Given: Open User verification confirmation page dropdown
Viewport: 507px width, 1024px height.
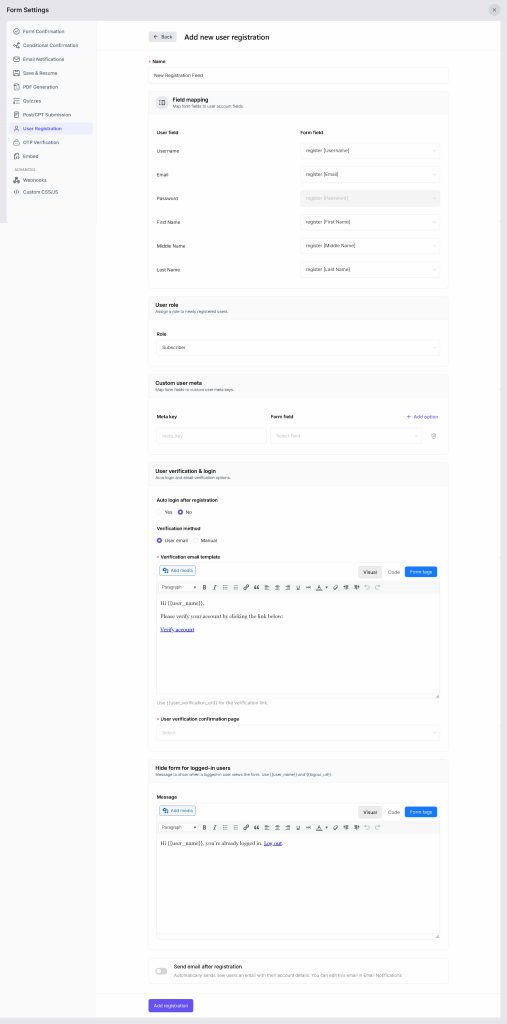Looking at the screenshot, I should click(298, 732).
